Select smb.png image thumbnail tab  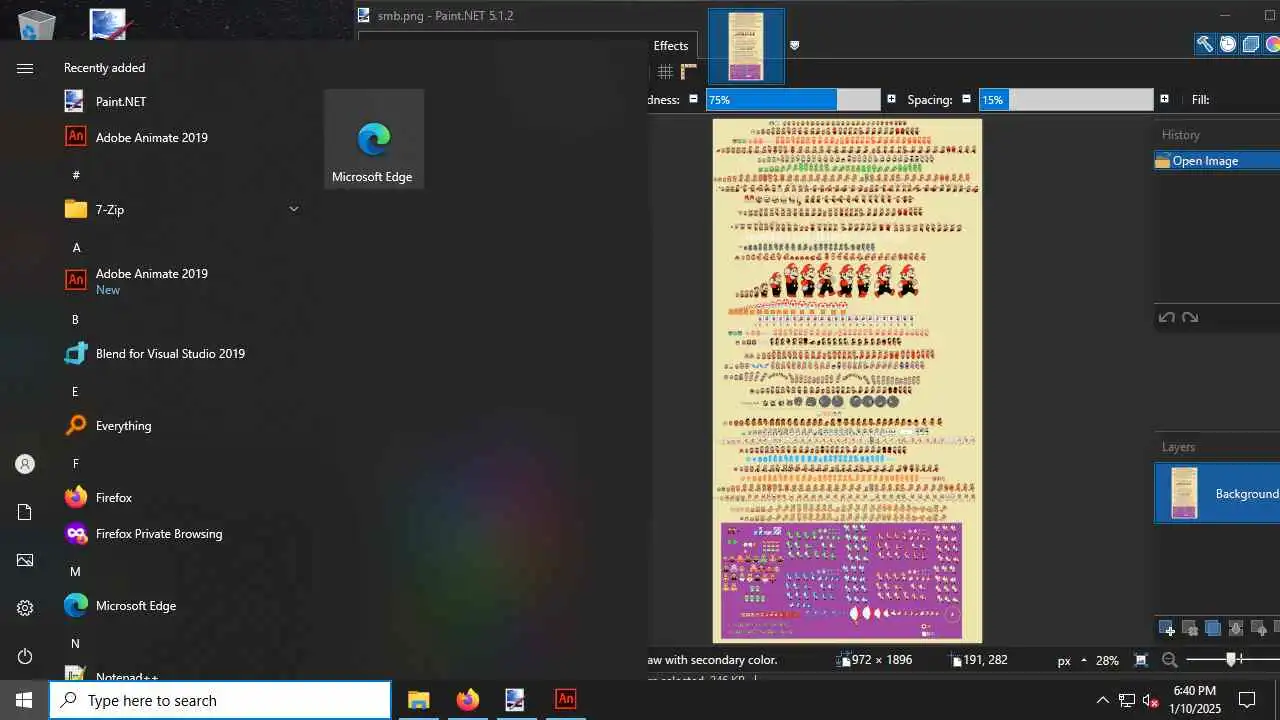(x=746, y=46)
